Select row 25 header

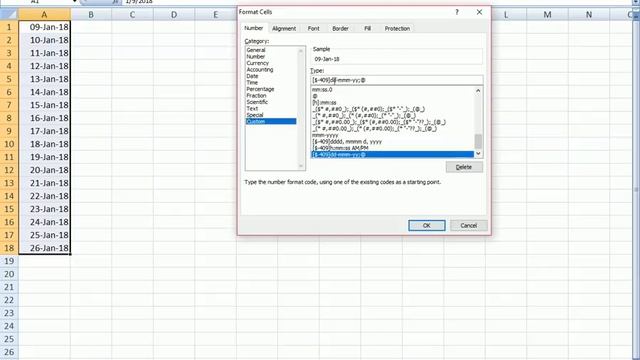point(9,339)
